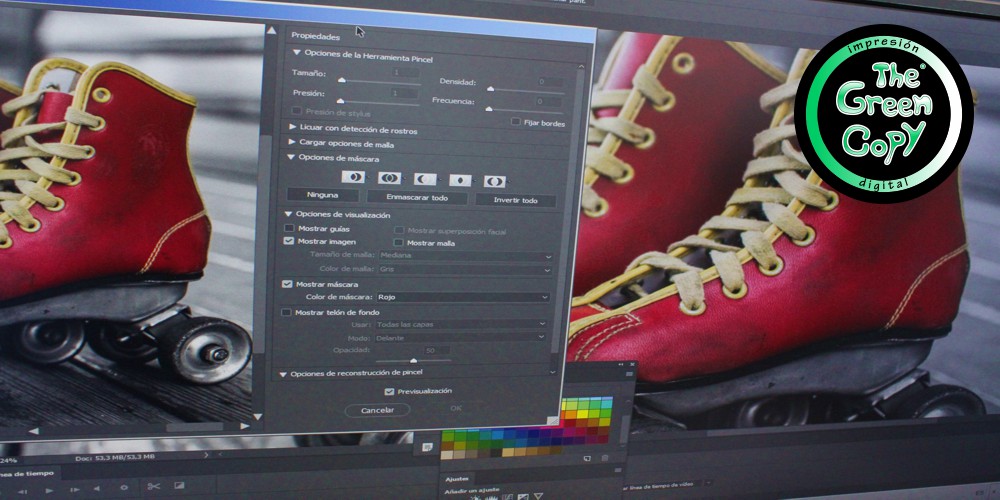Expand the Cargar opciones de malla section

292,143
